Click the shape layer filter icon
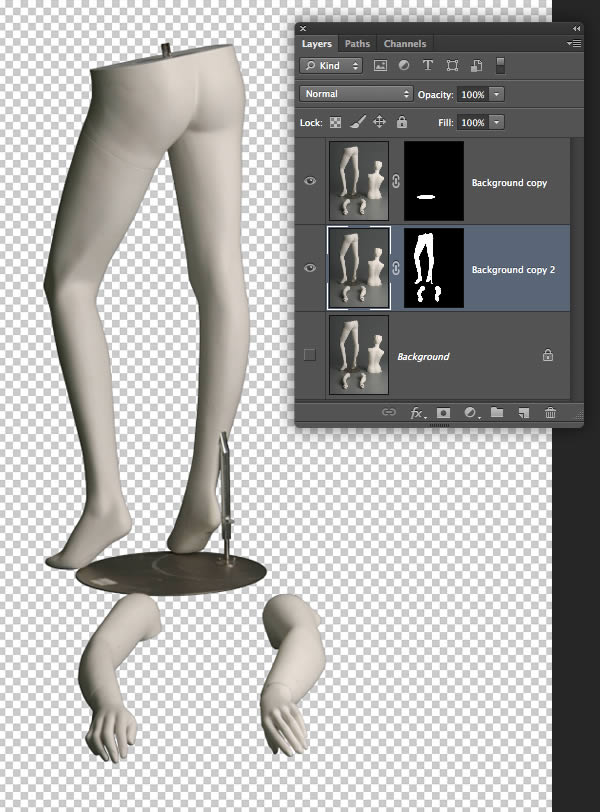 coord(452,66)
